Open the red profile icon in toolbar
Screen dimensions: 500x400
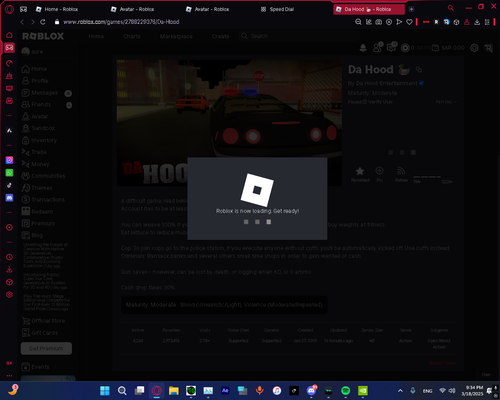[467, 22]
